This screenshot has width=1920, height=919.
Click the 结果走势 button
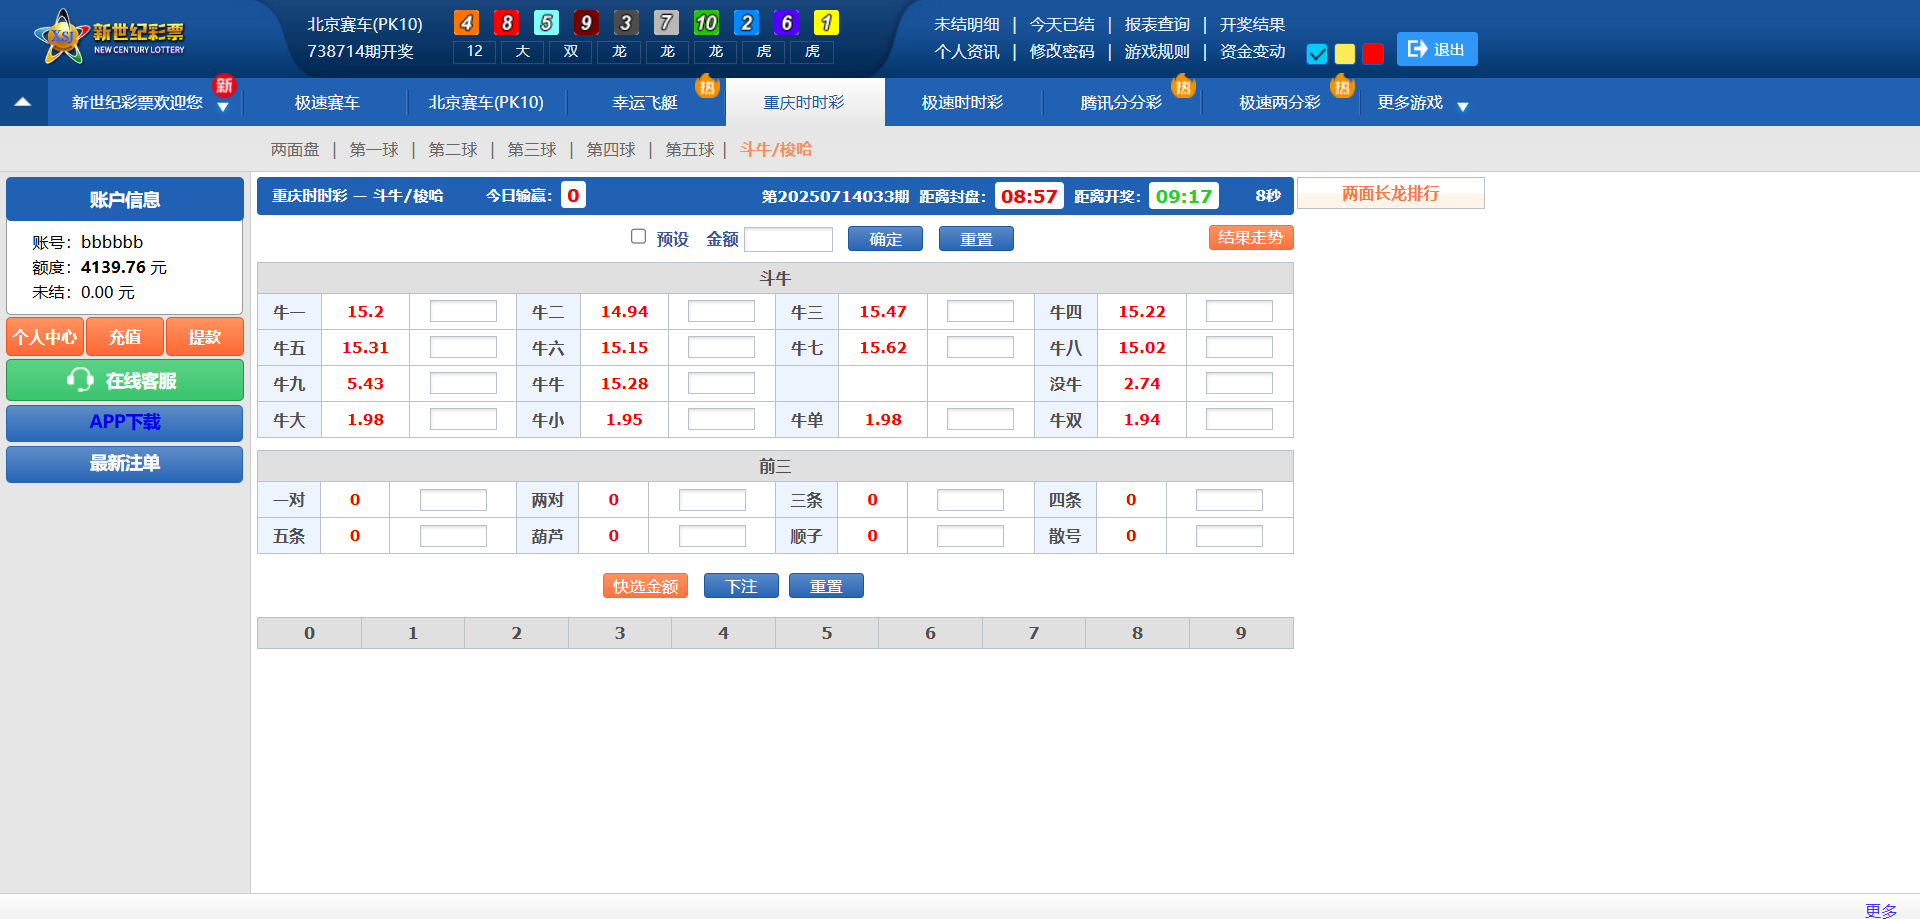pos(1250,238)
